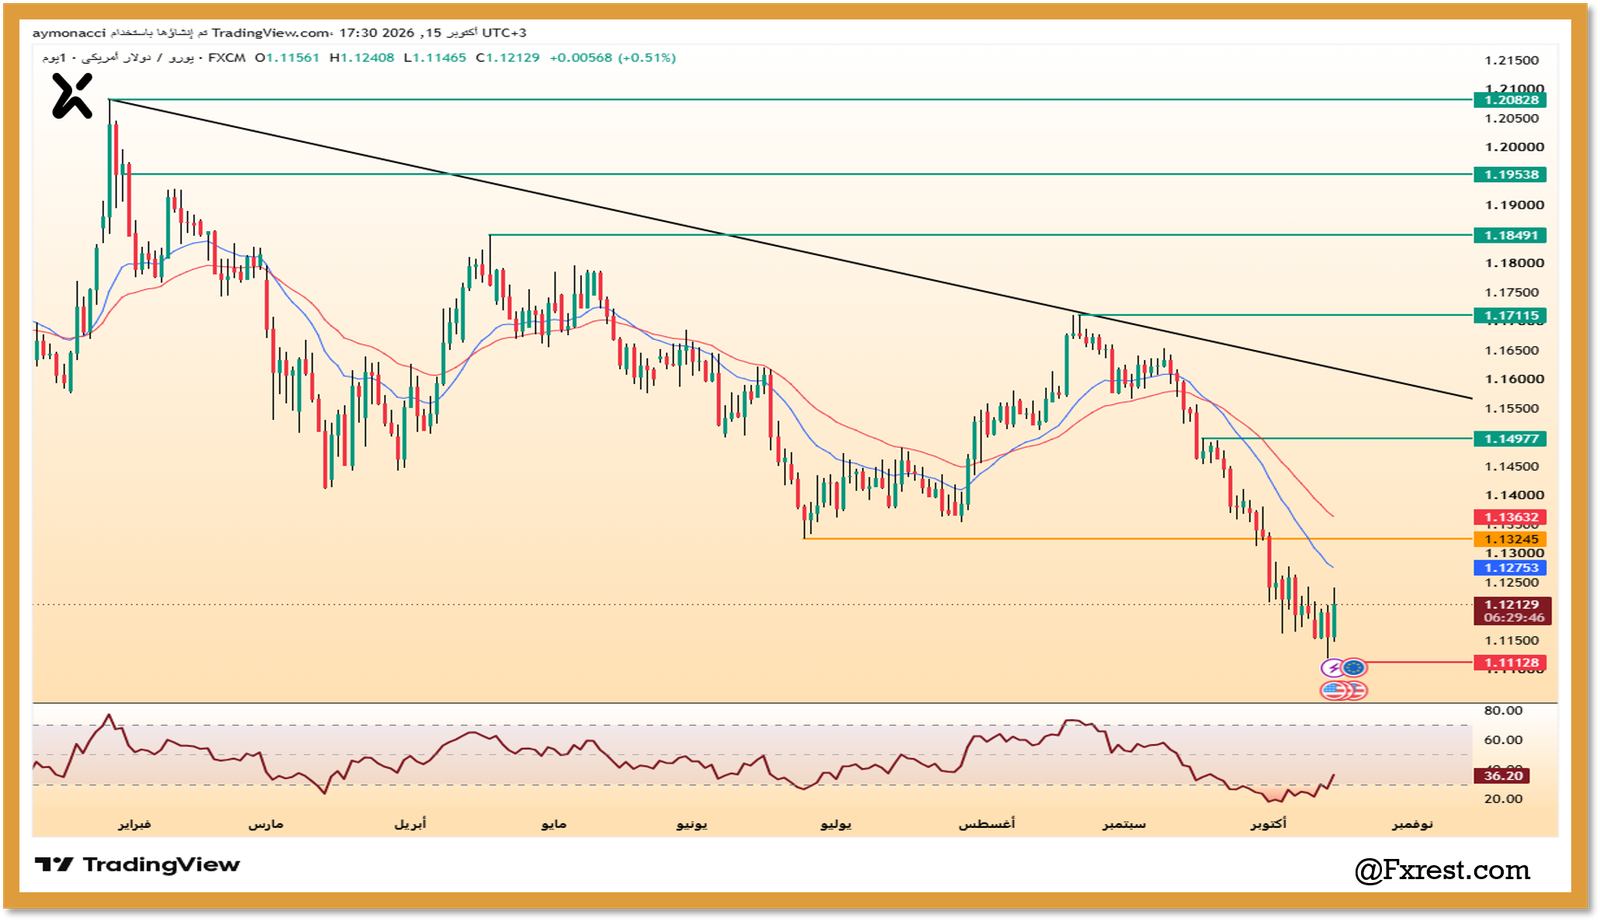Click the أكتوبر month label on time axis
1600x921 pixels.
pos(1269,824)
